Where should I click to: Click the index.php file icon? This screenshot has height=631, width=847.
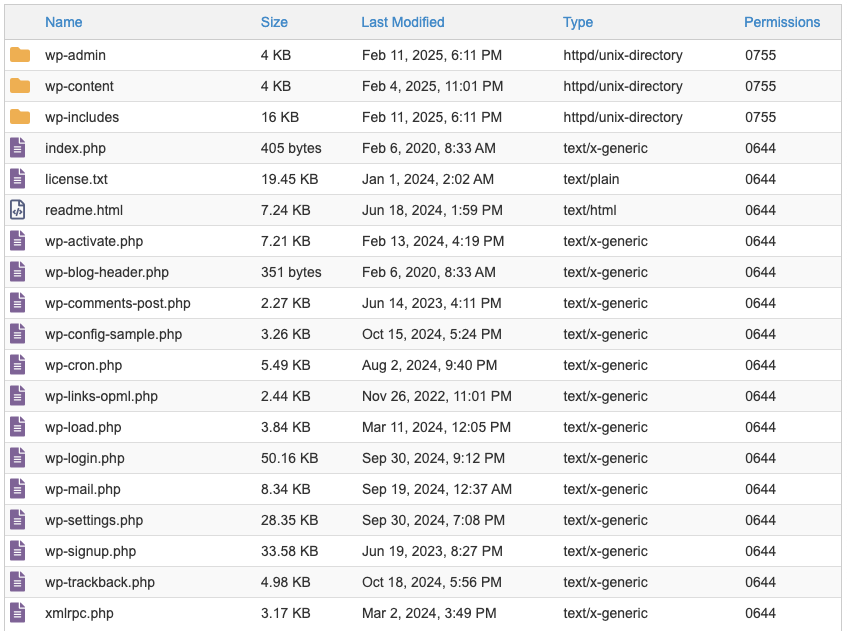click(x=18, y=148)
